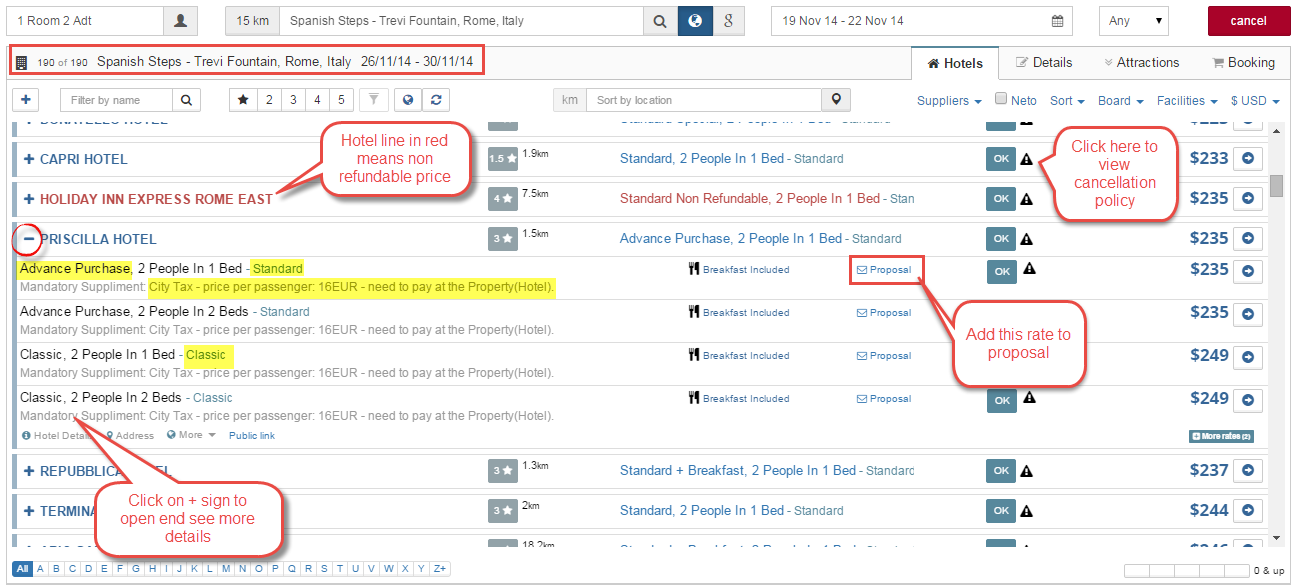Click the date range field 19 Nov 14 - 22 Nov 14
The height and width of the screenshot is (585, 1295).
(x=921, y=21)
